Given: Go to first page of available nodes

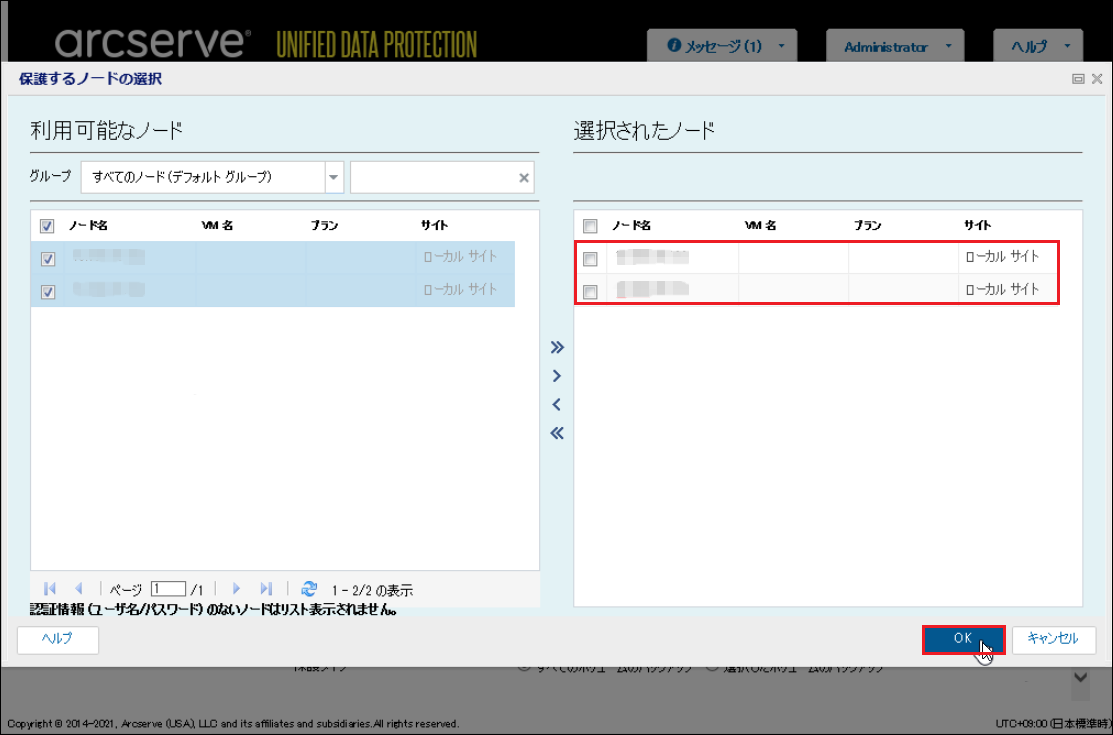Looking at the screenshot, I should (50, 589).
